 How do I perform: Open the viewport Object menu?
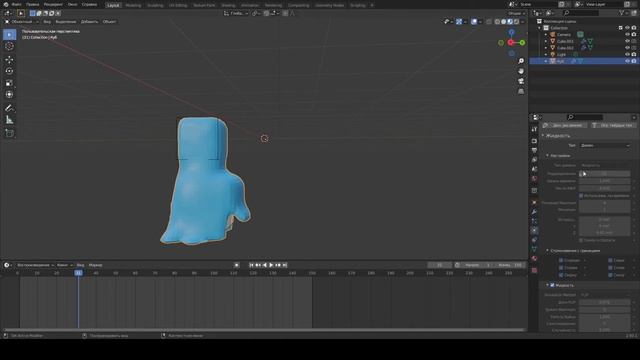tap(109, 22)
